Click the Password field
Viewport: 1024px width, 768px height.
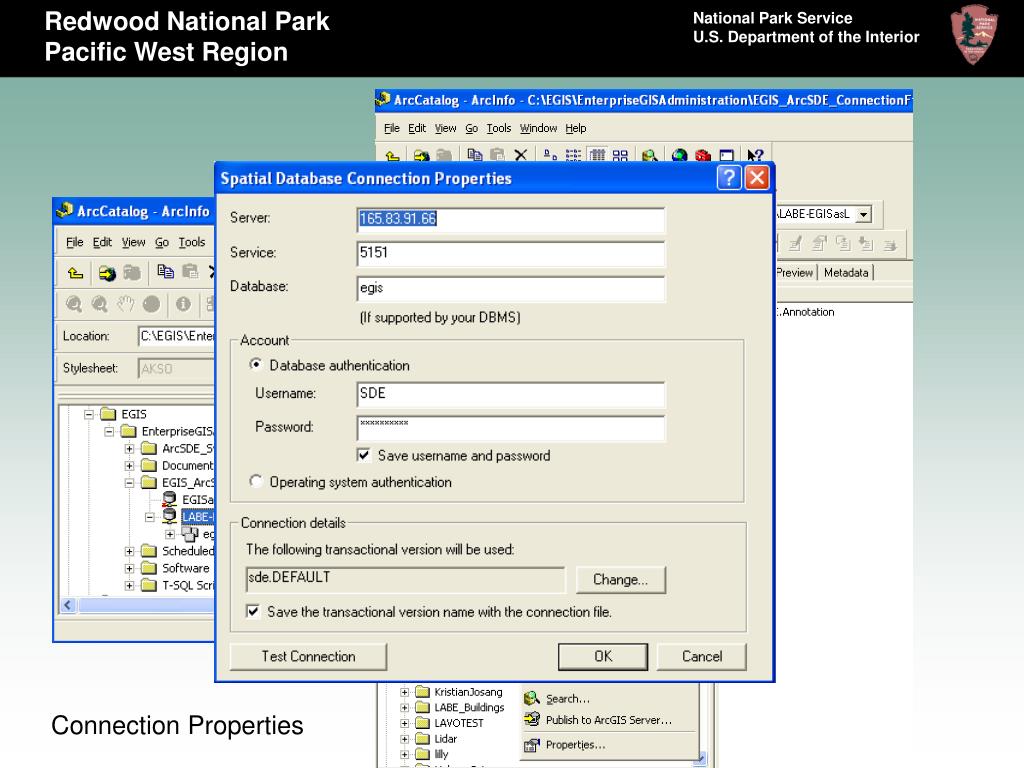tap(511, 428)
